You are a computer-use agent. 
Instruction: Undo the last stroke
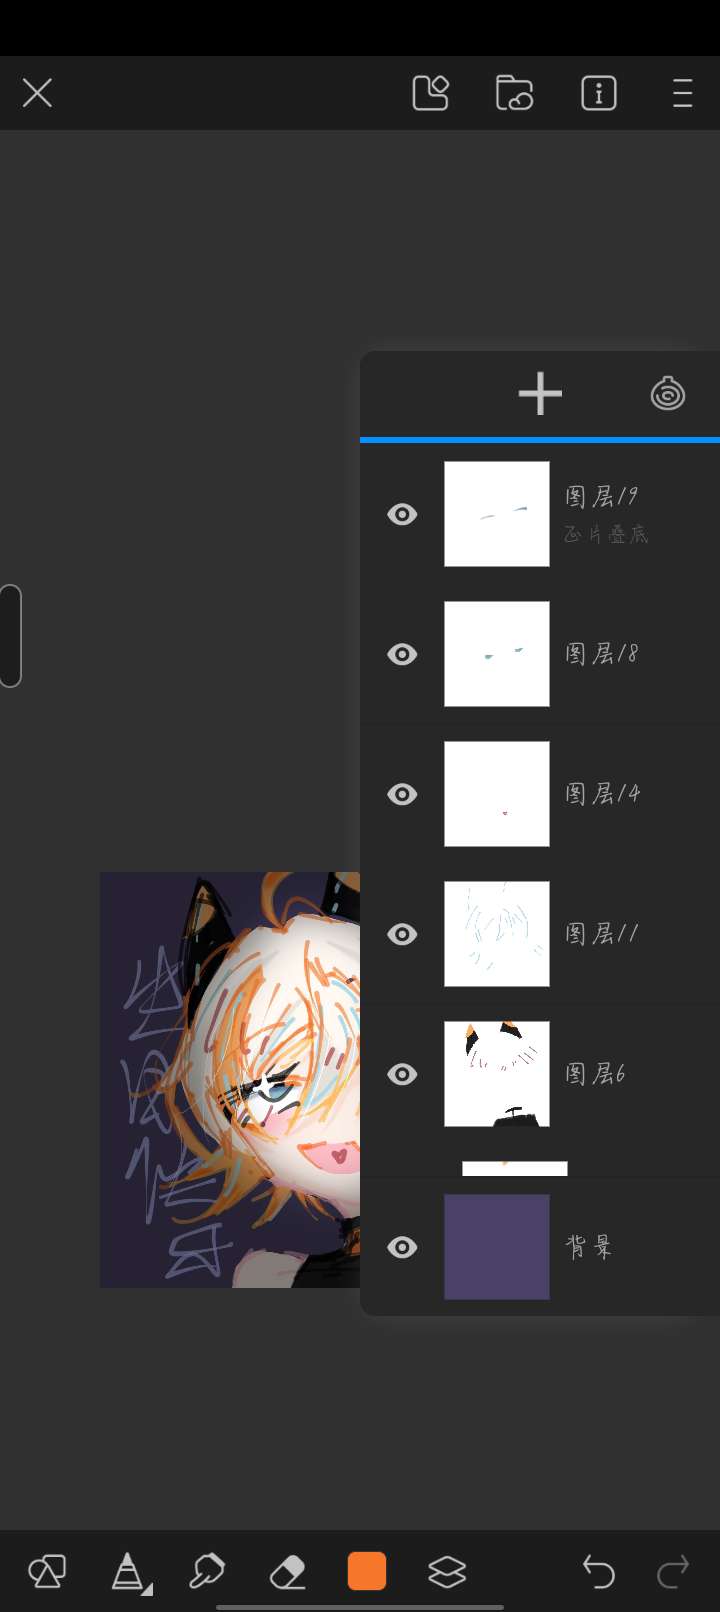click(598, 1572)
